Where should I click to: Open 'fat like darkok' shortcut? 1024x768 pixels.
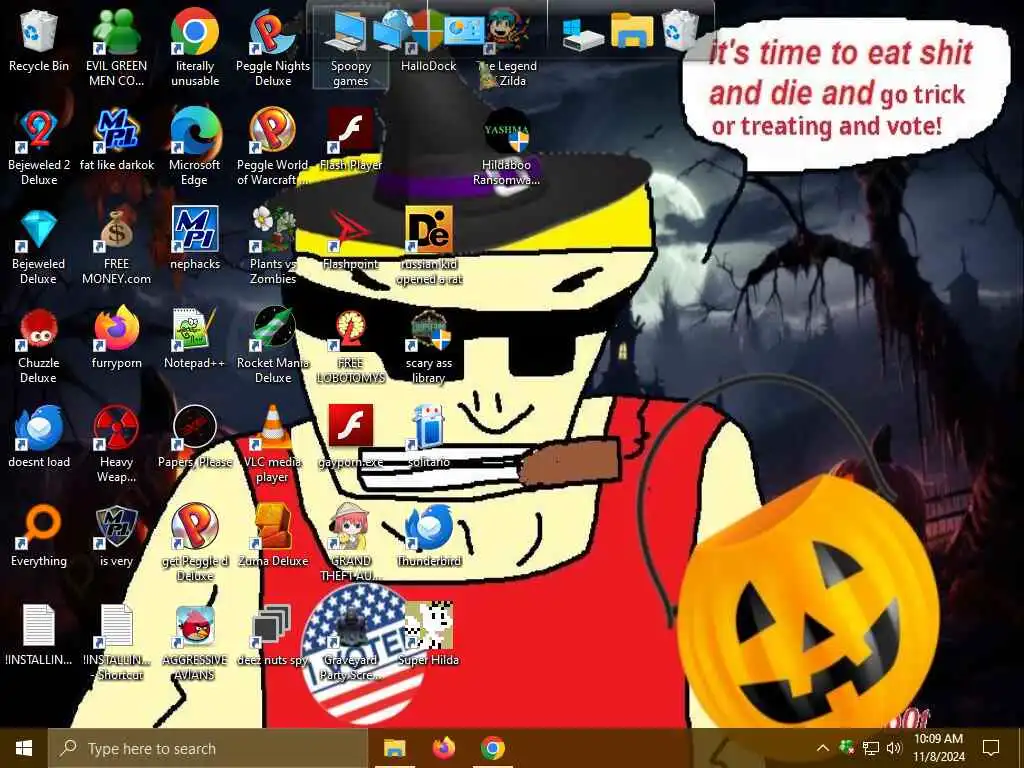tap(117, 140)
